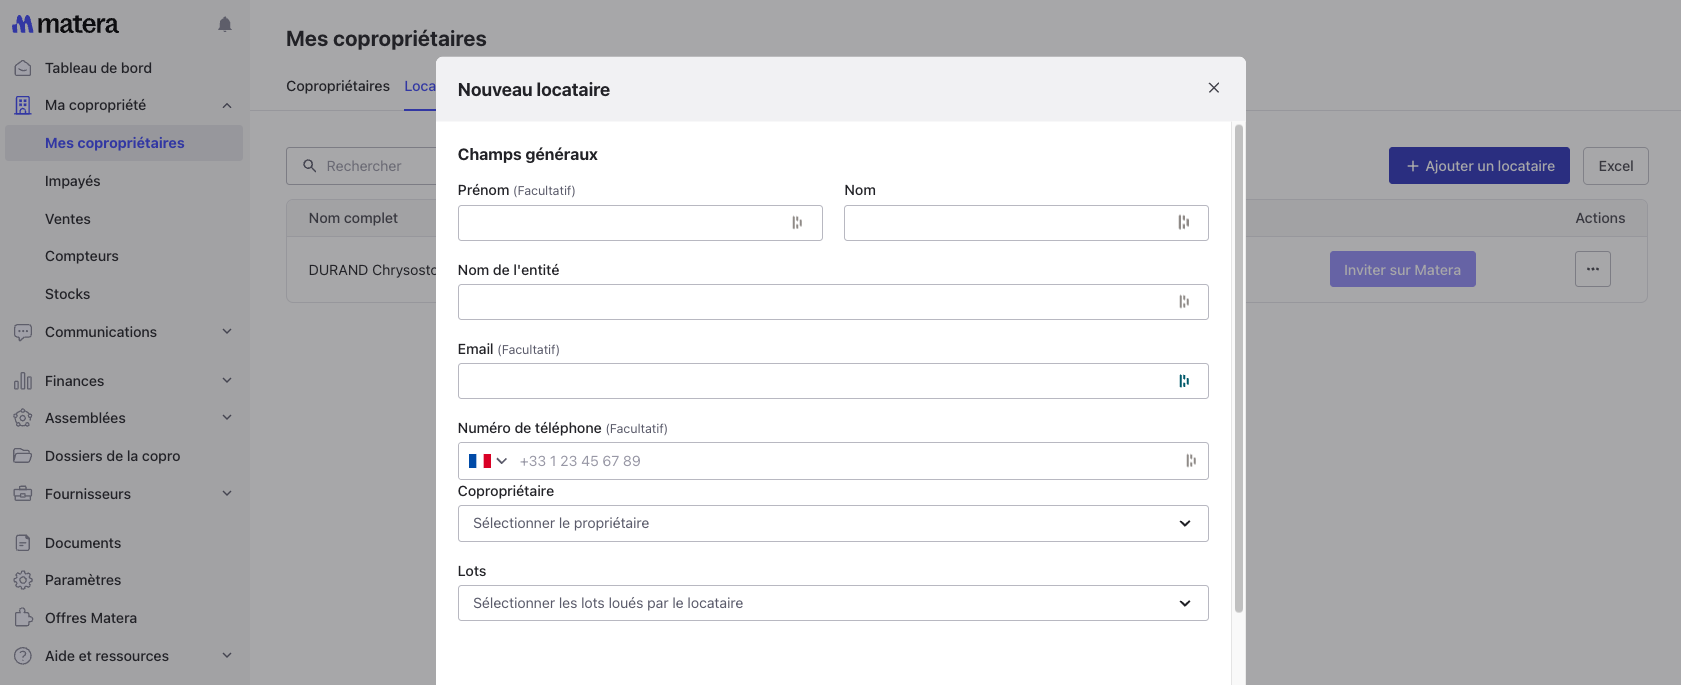1681x685 pixels.
Task: Open Impayés in the sidebar
Action: tap(73, 181)
